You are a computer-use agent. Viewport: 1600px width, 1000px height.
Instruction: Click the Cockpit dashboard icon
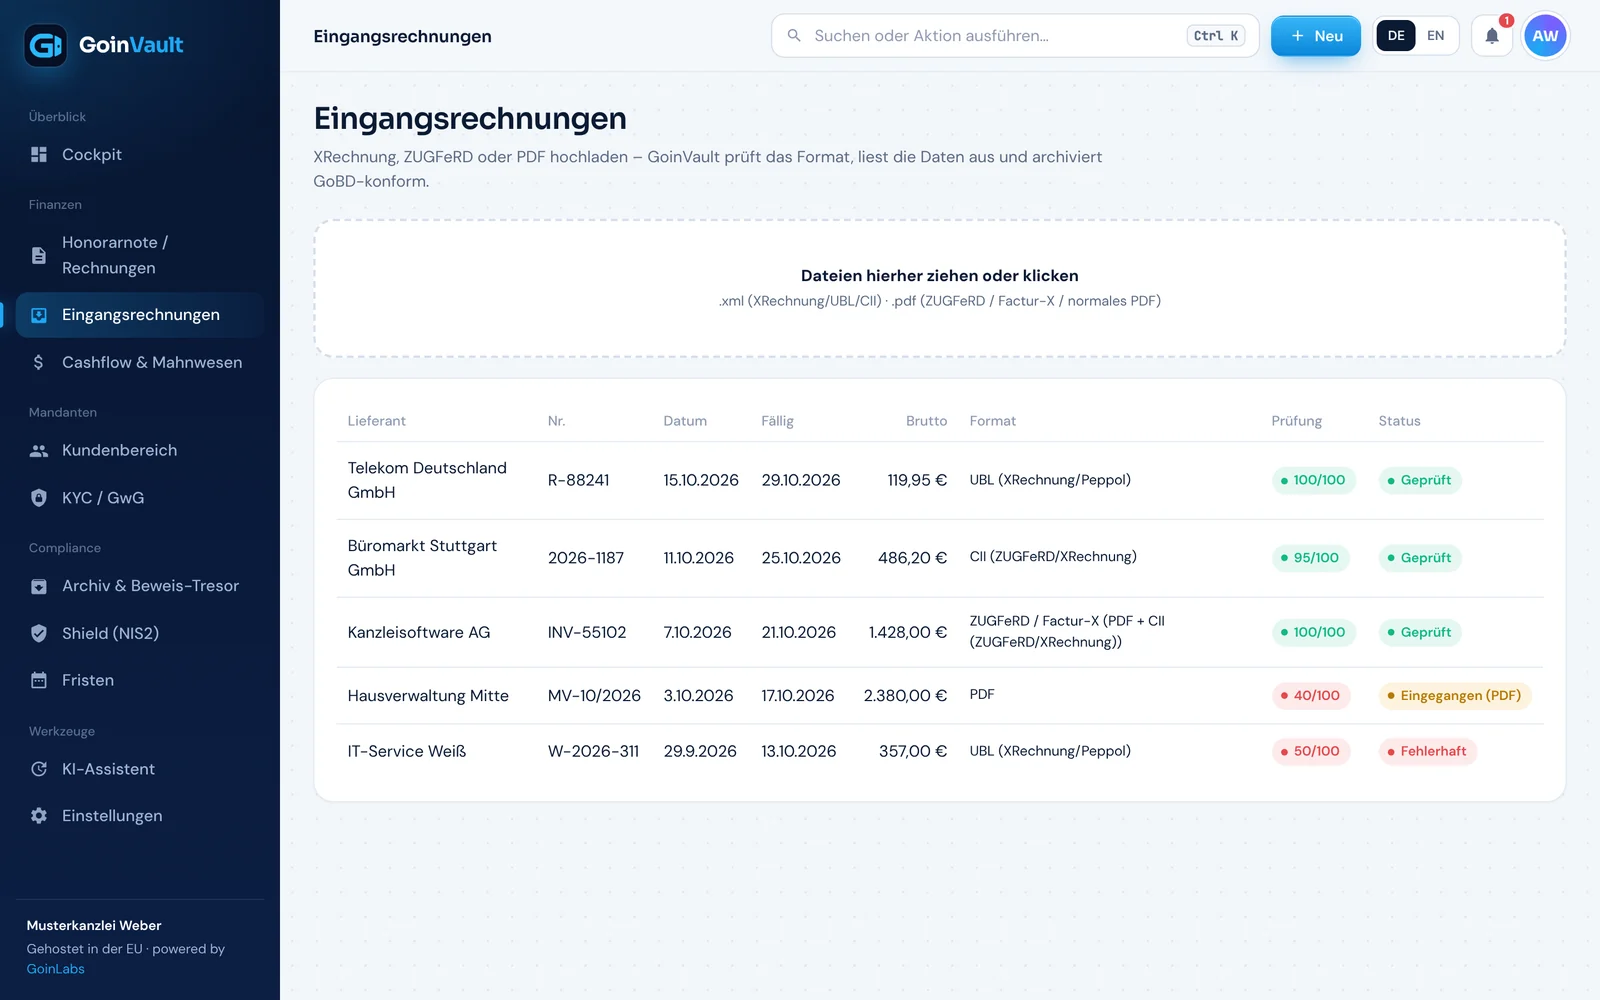pos(39,155)
